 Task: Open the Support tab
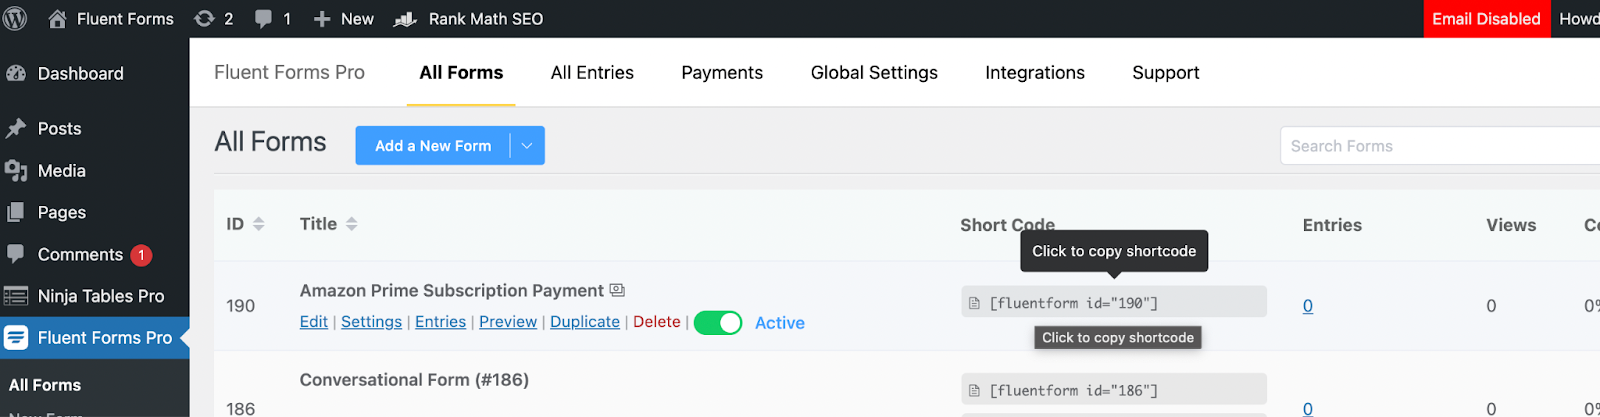[1166, 73]
